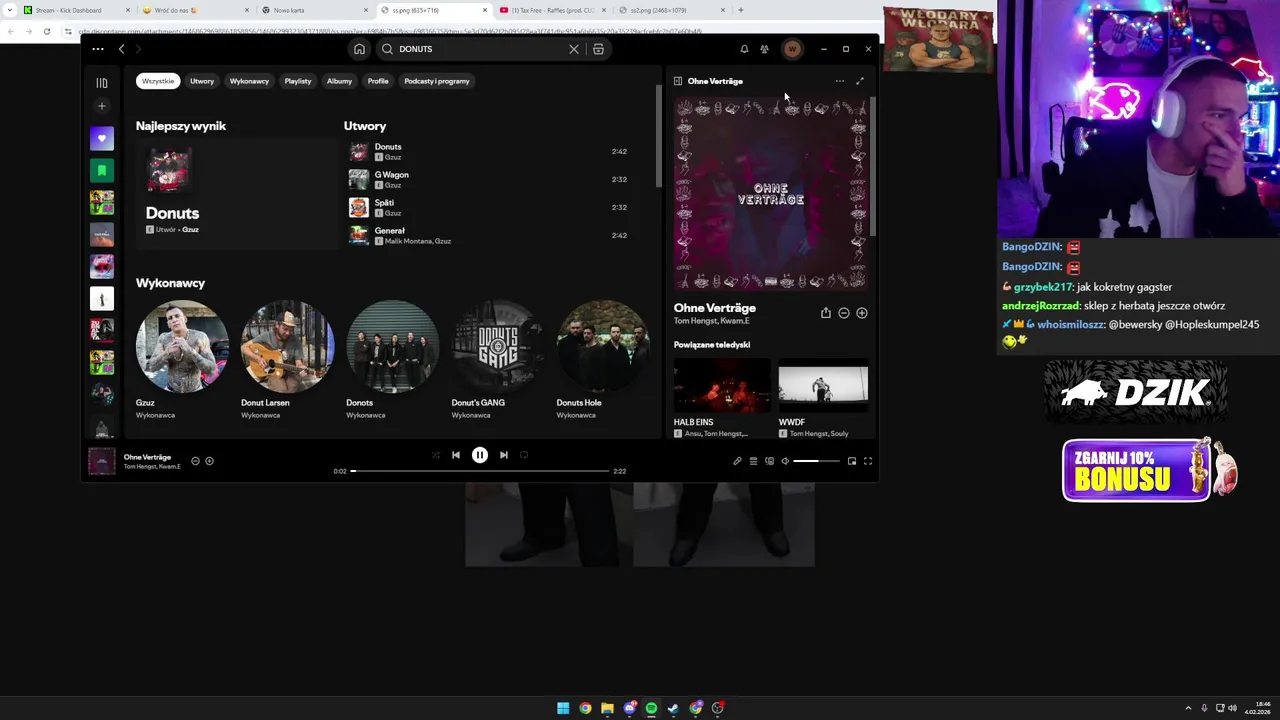
Task: Expand Now Playing panel to full screen
Action: pyautogui.click(x=860, y=81)
